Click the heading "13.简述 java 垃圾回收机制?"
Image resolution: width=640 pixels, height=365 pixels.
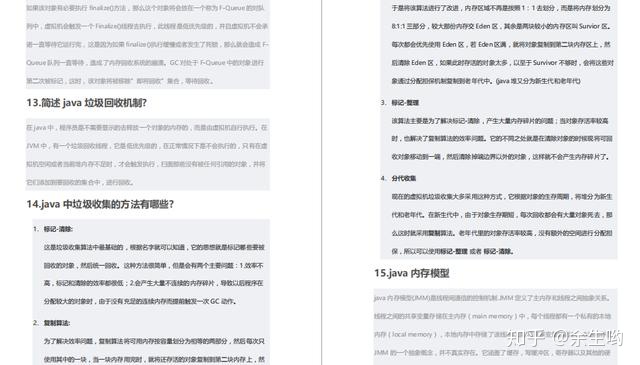pyautogui.click(x=87, y=103)
